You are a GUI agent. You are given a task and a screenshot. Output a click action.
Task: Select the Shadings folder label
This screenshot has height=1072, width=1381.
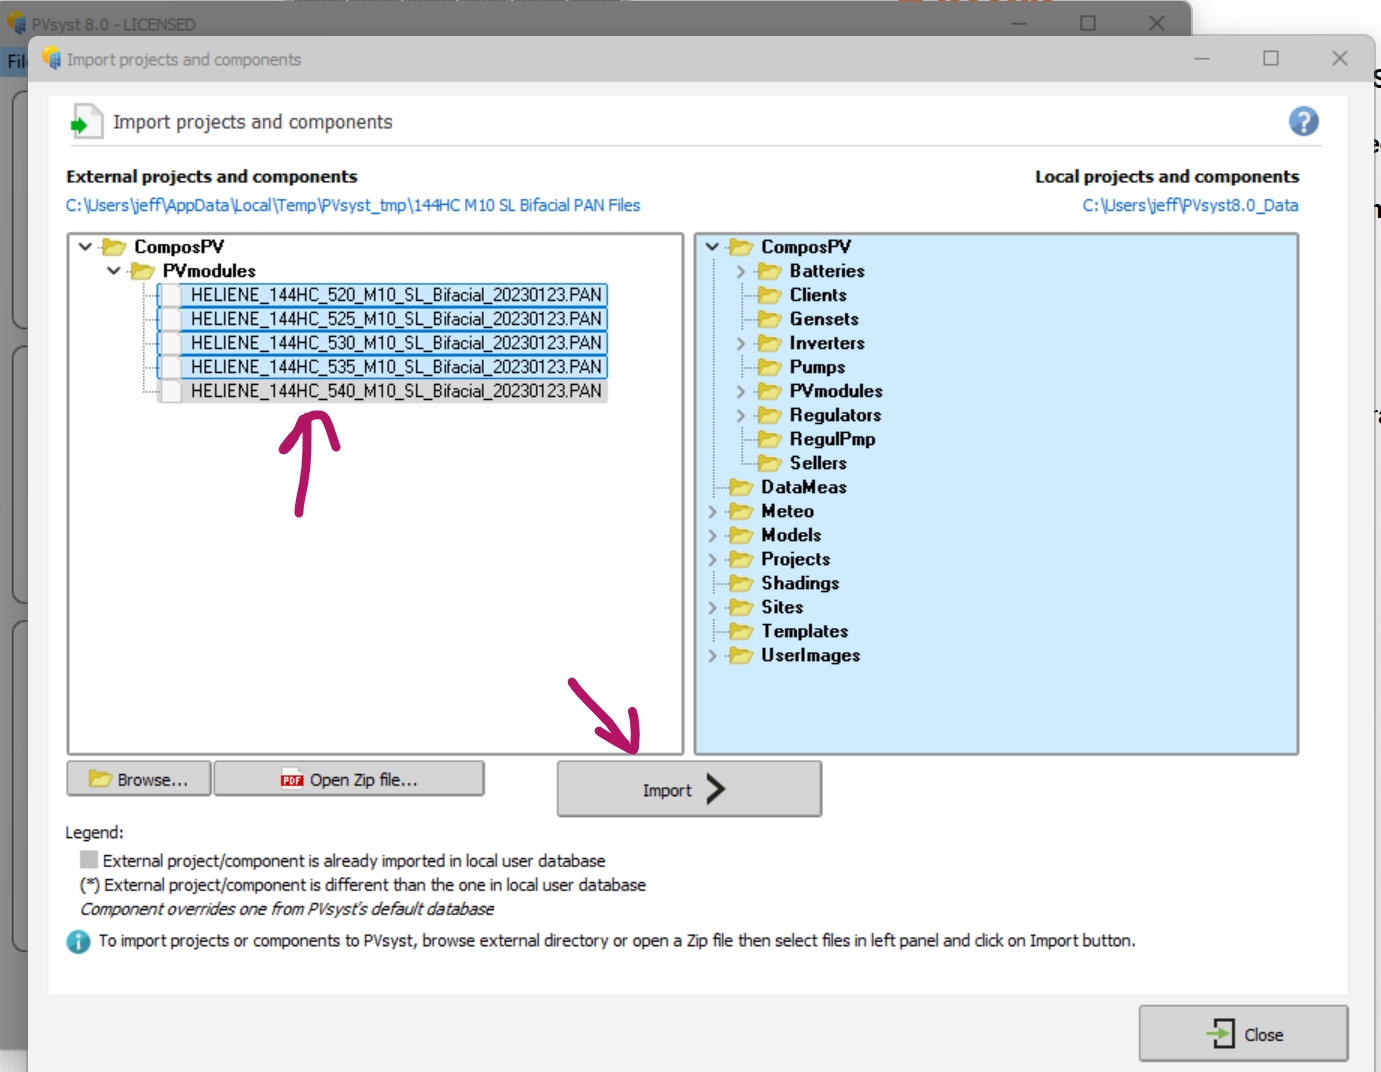pos(800,583)
